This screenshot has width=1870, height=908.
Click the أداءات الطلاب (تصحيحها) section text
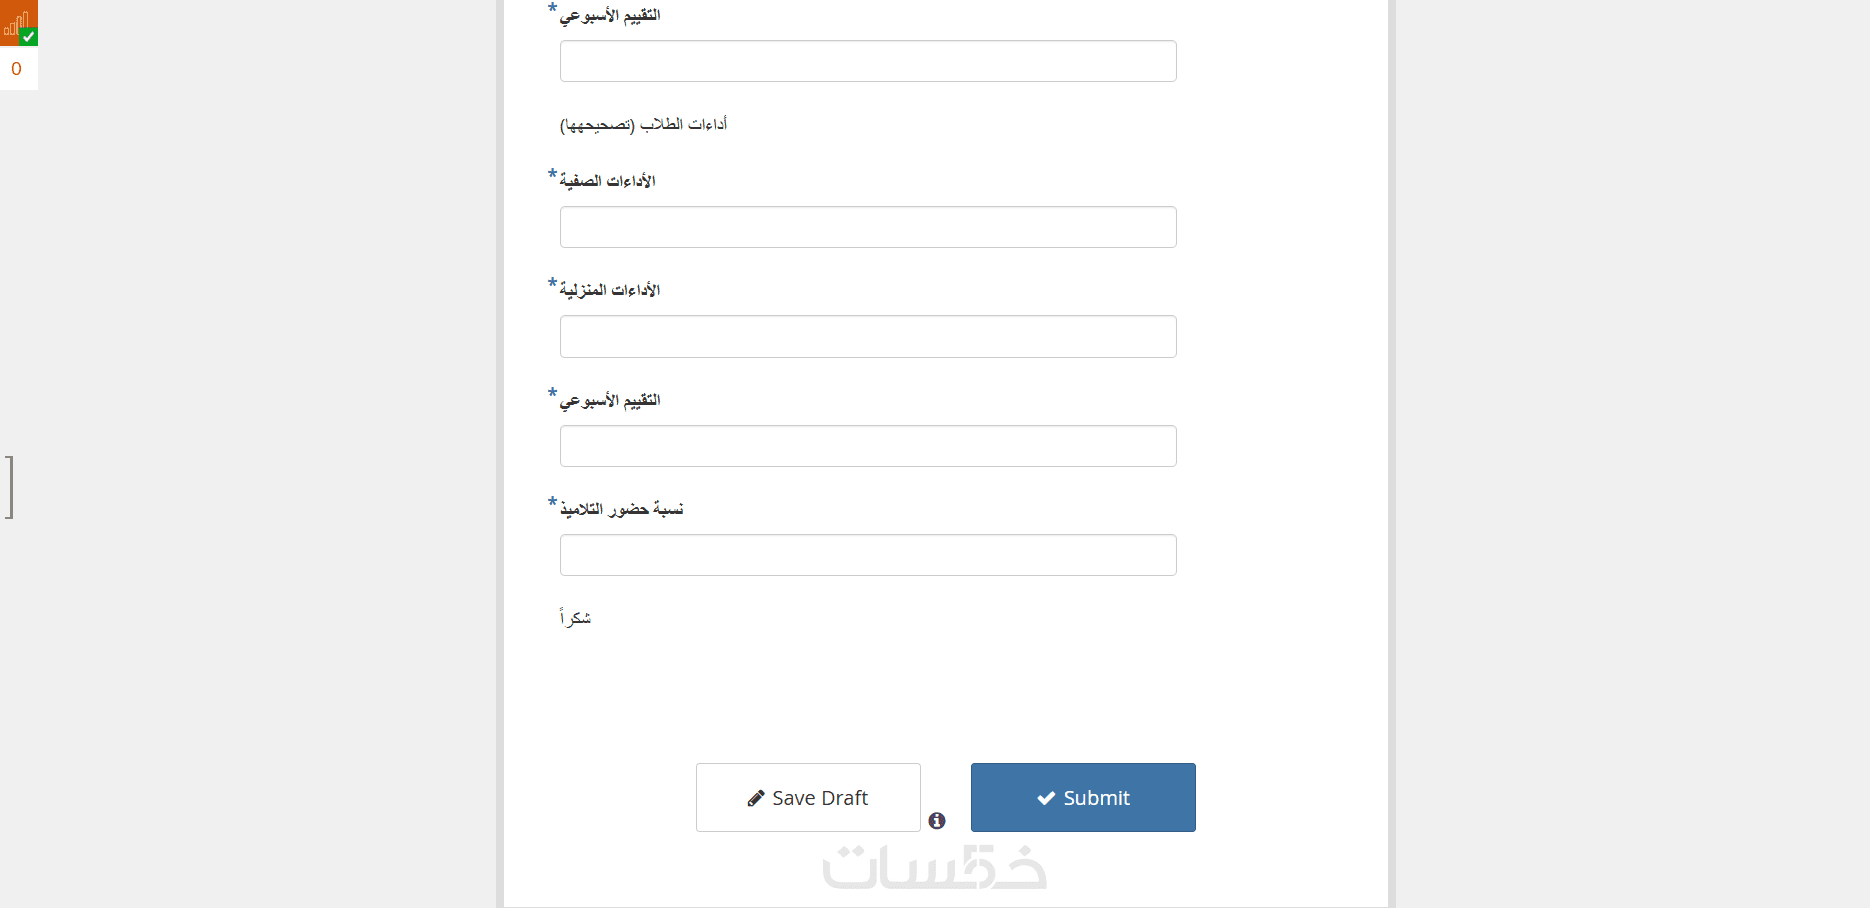(x=643, y=124)
